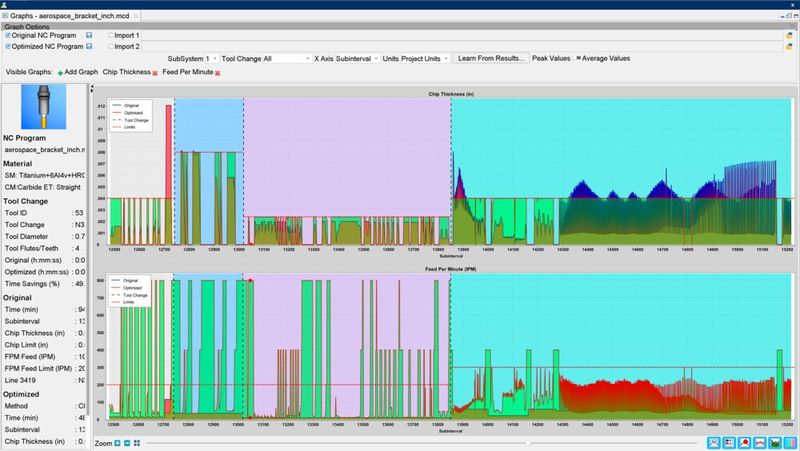This screenshot has width=800, height=451.
Task: Click the Chip Limit (in) row
Action: pyautogui.click(x=44, y=345)
